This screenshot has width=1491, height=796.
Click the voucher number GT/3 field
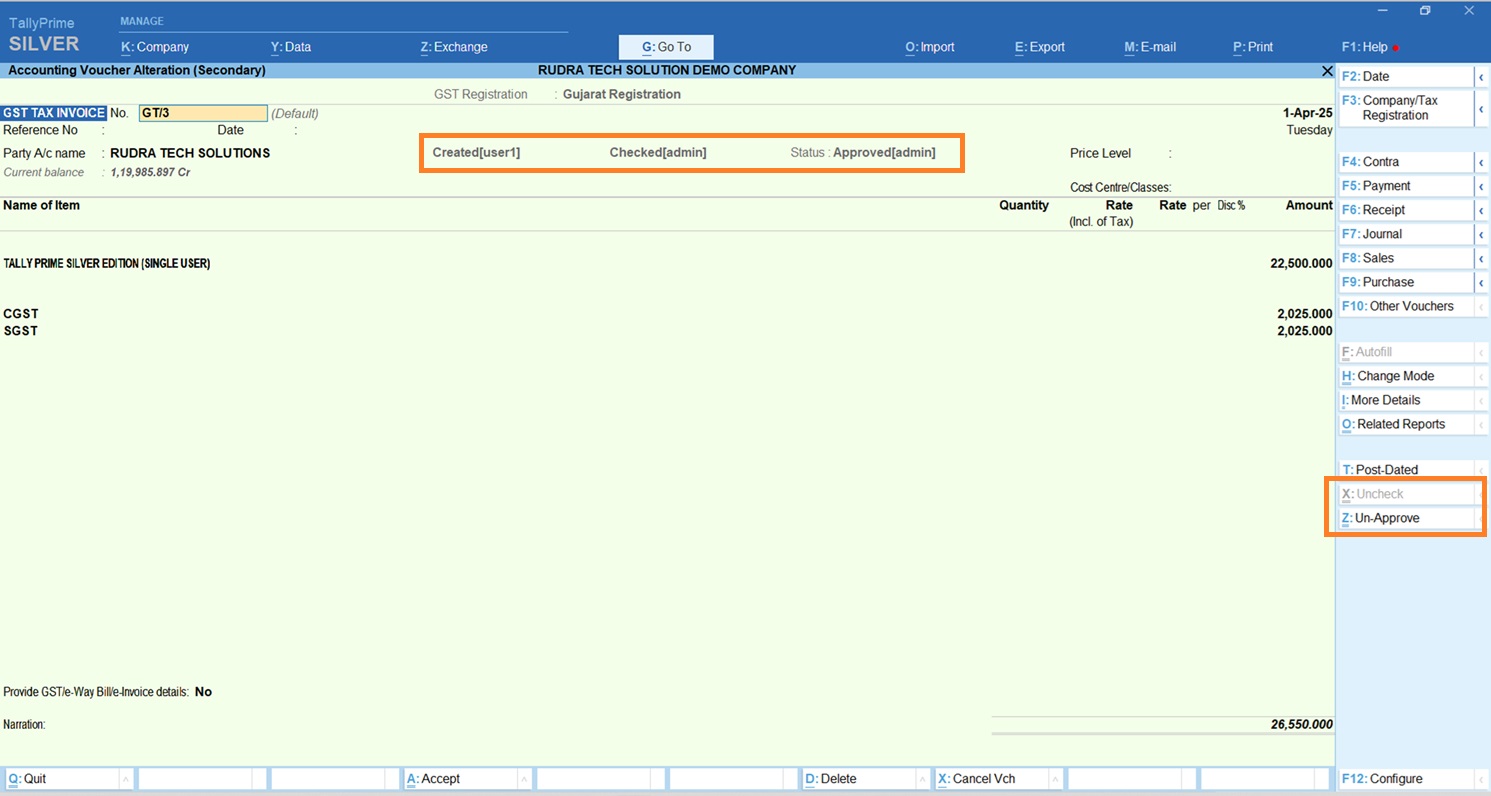pyautogui.click(x=203, y=113)
